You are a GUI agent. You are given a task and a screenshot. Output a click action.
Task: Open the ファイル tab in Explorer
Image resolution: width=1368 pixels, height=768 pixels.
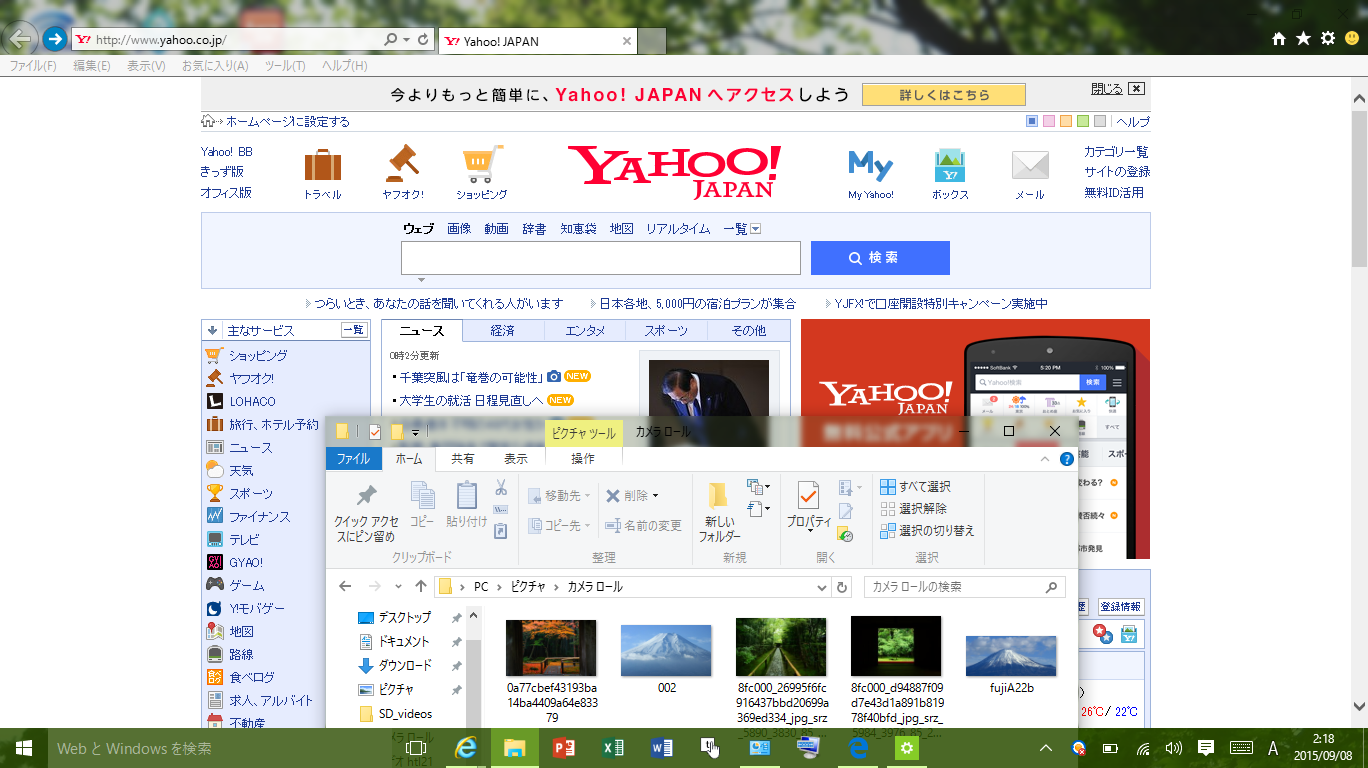(x=353, y=459)
